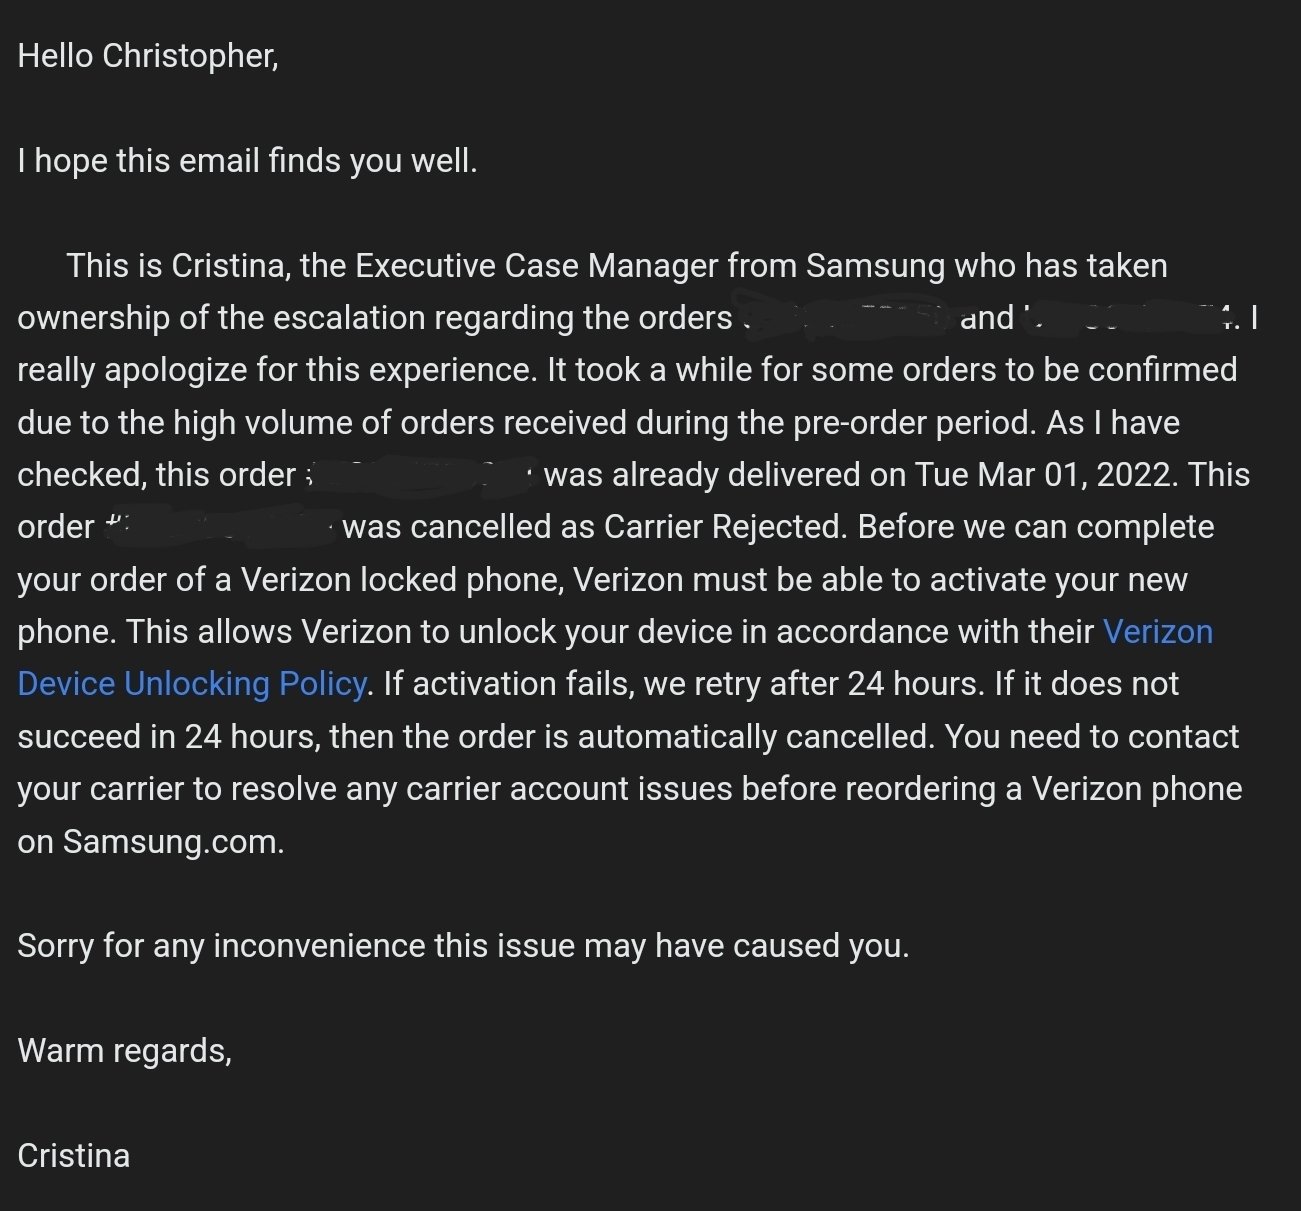This screenshot has height=1211, width=1301.
Task: Click the "Tue Mar 01, 2022" delivery date
Action: pos(1042,475)
